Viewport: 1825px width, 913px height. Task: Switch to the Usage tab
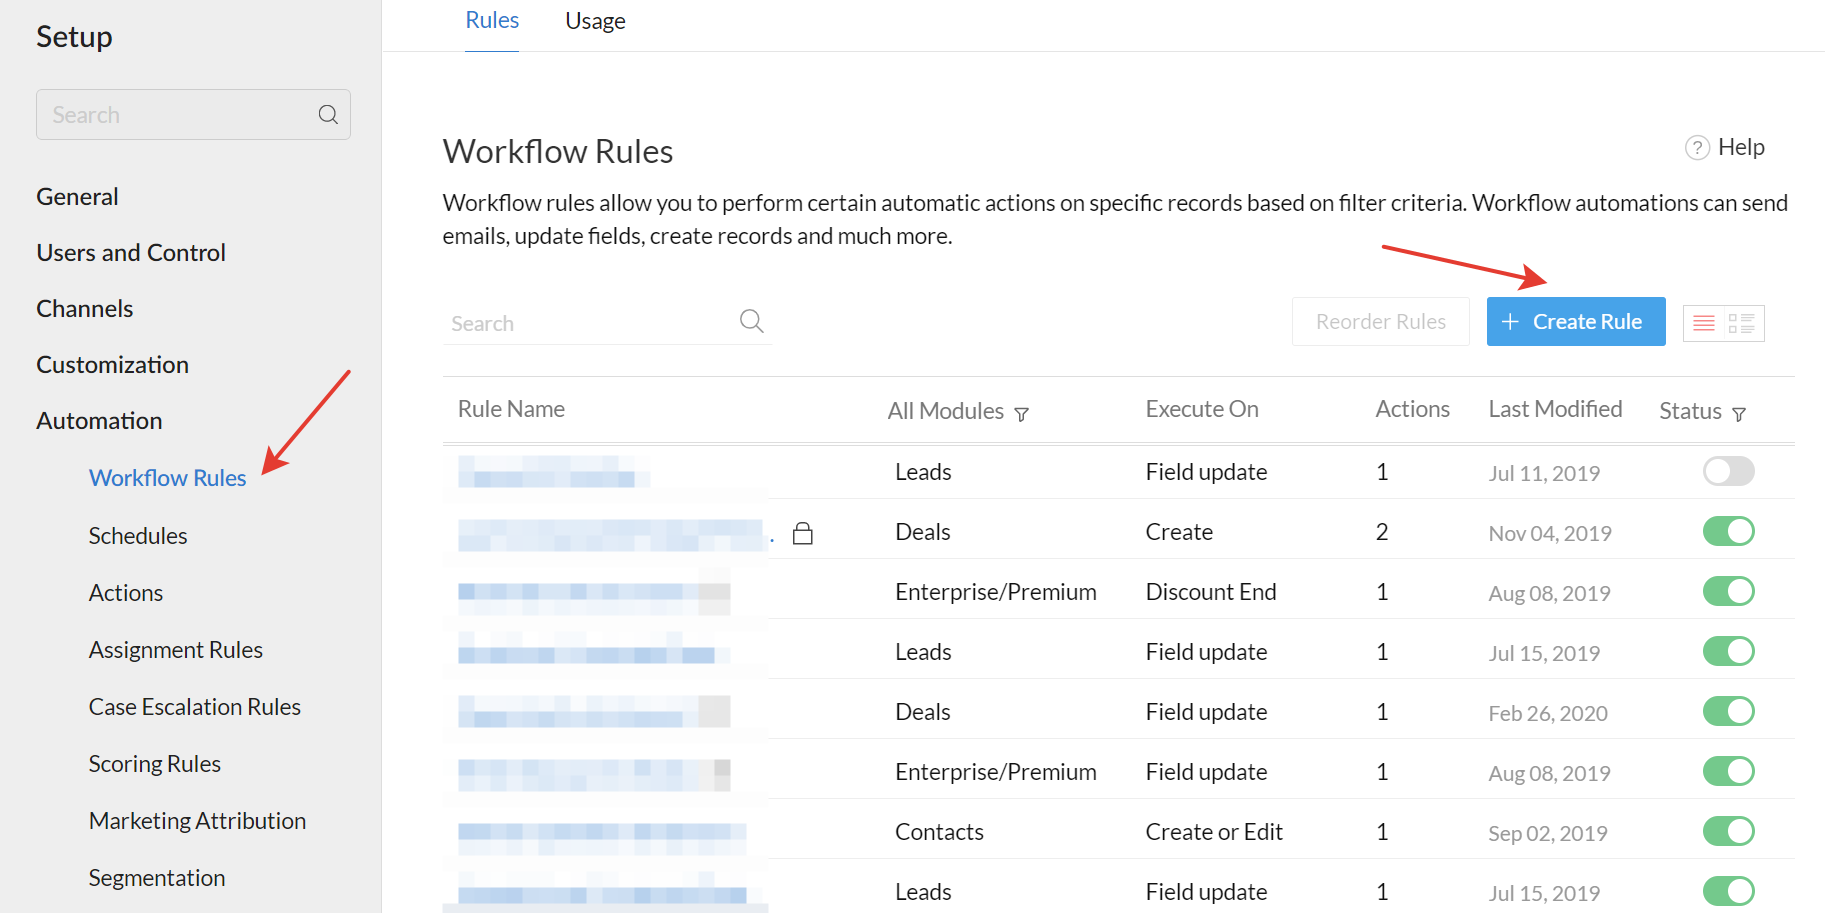[x=595, y=21]
